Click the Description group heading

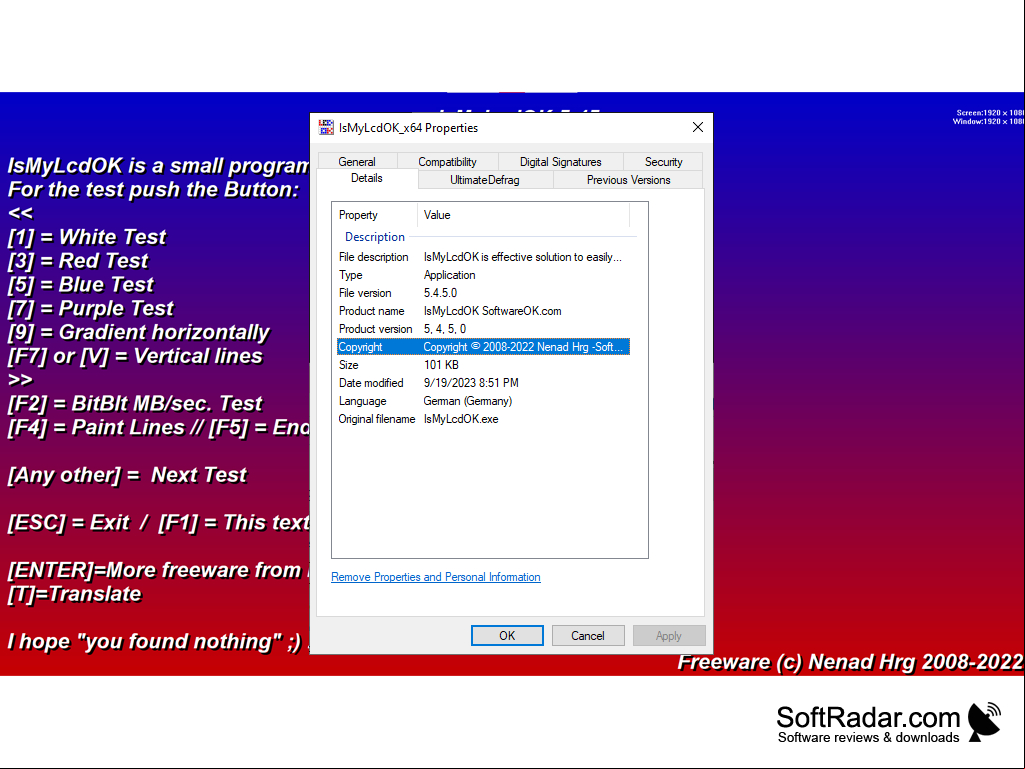point(375,237)
